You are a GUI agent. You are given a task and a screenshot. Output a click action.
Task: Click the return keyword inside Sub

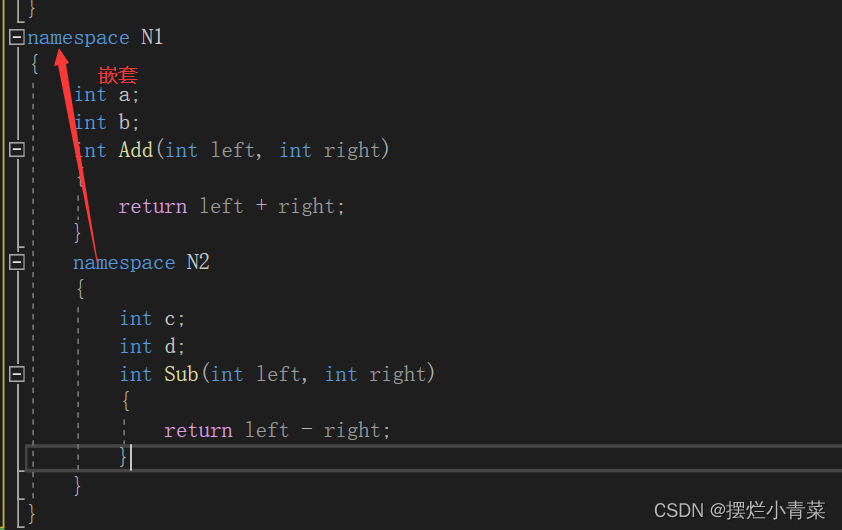[198, 430]
